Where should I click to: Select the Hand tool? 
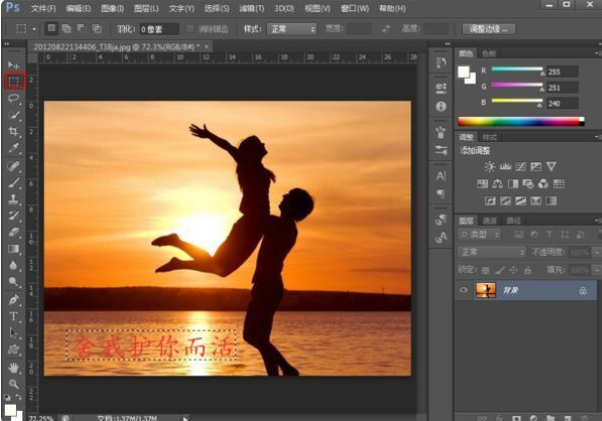(x=14, y=367)
